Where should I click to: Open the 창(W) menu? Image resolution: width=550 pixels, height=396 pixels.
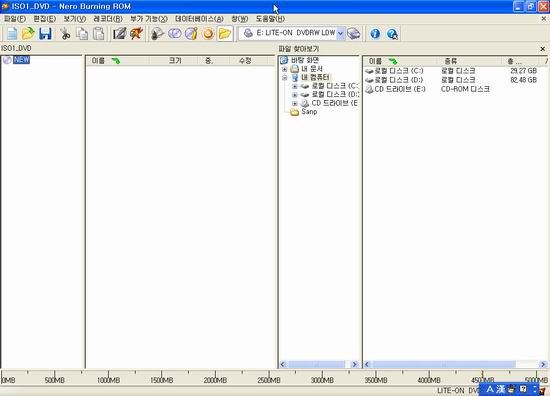point(240,19)
